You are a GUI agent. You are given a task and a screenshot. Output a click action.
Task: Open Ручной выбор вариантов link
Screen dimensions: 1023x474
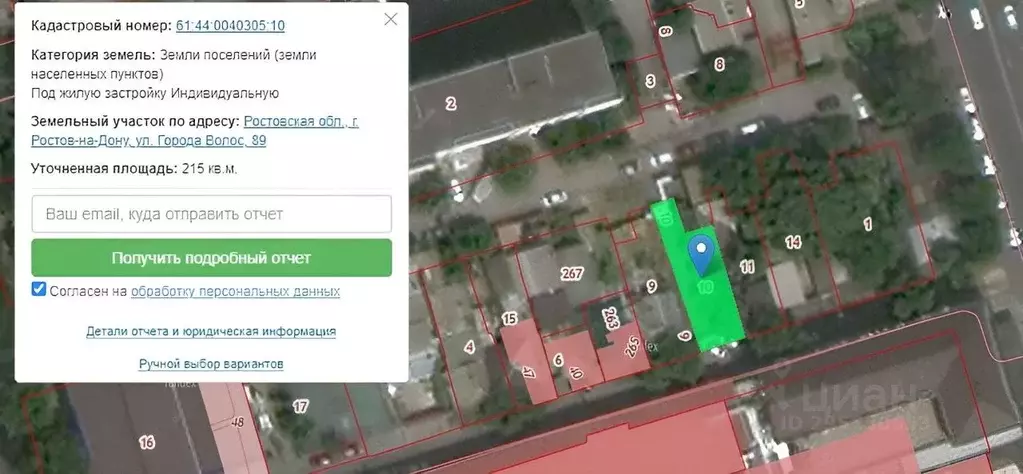(211, 364)
